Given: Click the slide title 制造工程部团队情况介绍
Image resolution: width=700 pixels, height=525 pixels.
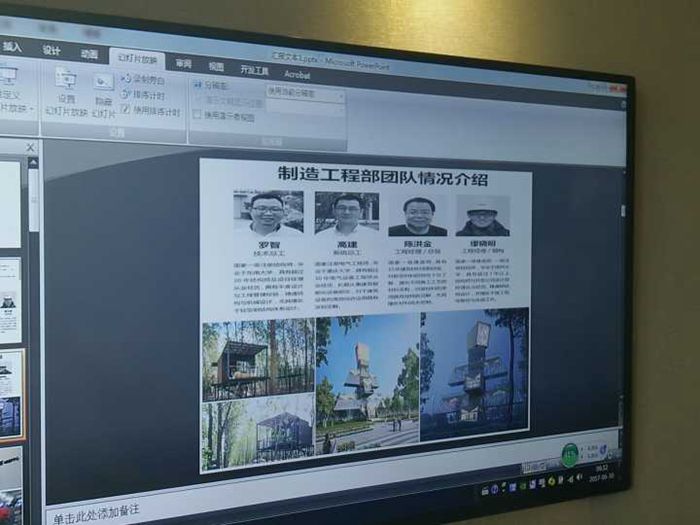Looking at the screenshot, I should point(383,175).
